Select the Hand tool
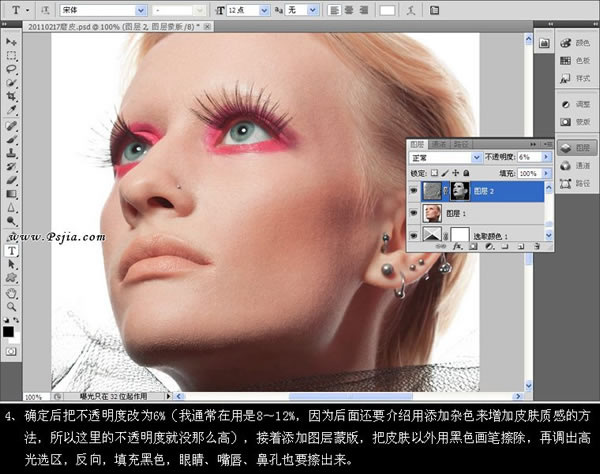Screen dimensions: 600x474 [x=11, y=293]
